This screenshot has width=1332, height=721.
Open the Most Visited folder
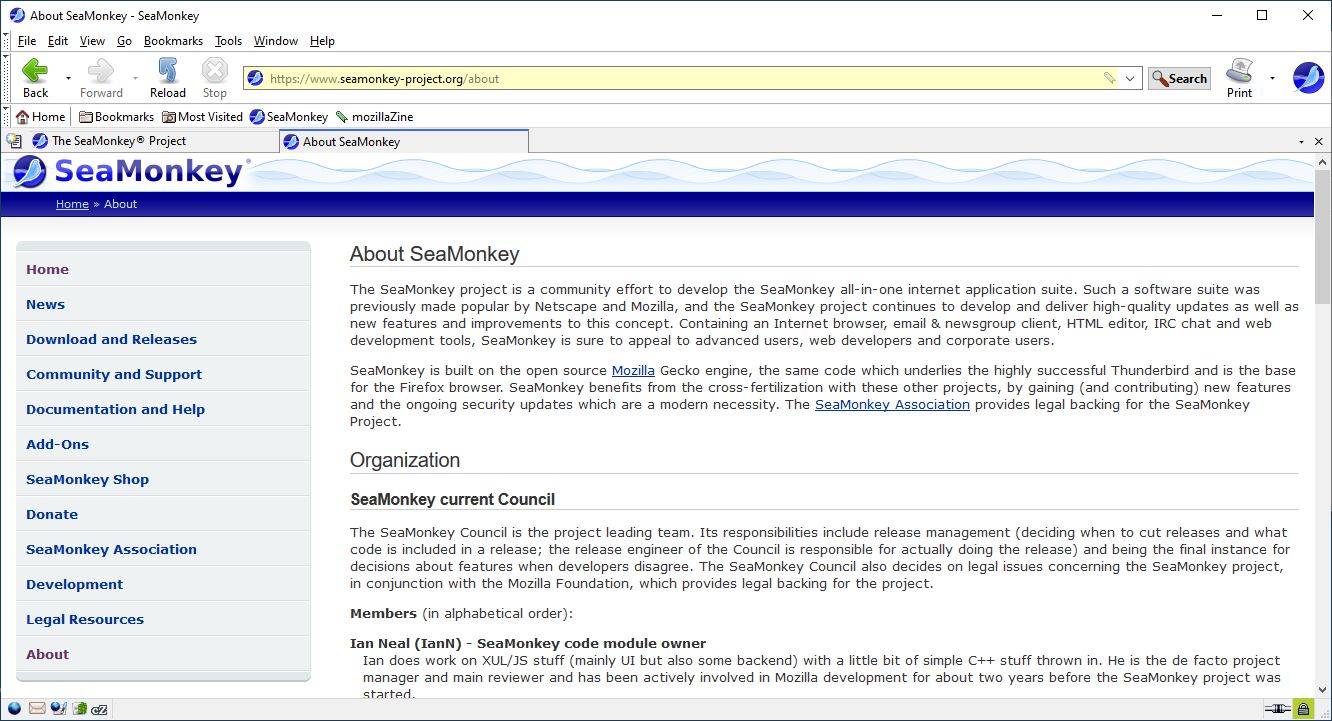[202, 117]
